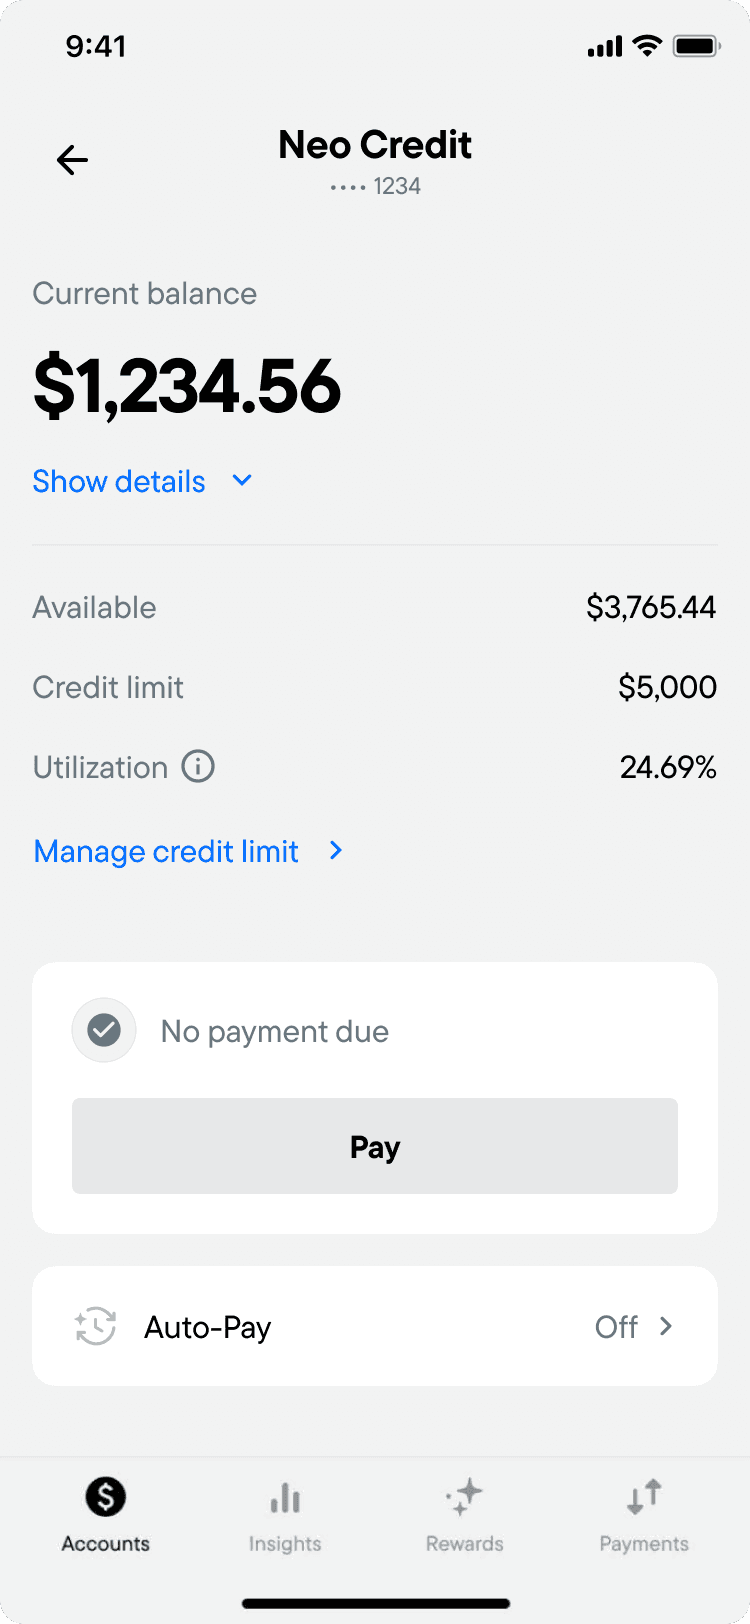Tap the back arrow icon
The width and height of the screenshot is (750, 1624).
click(x=72, y=160)
